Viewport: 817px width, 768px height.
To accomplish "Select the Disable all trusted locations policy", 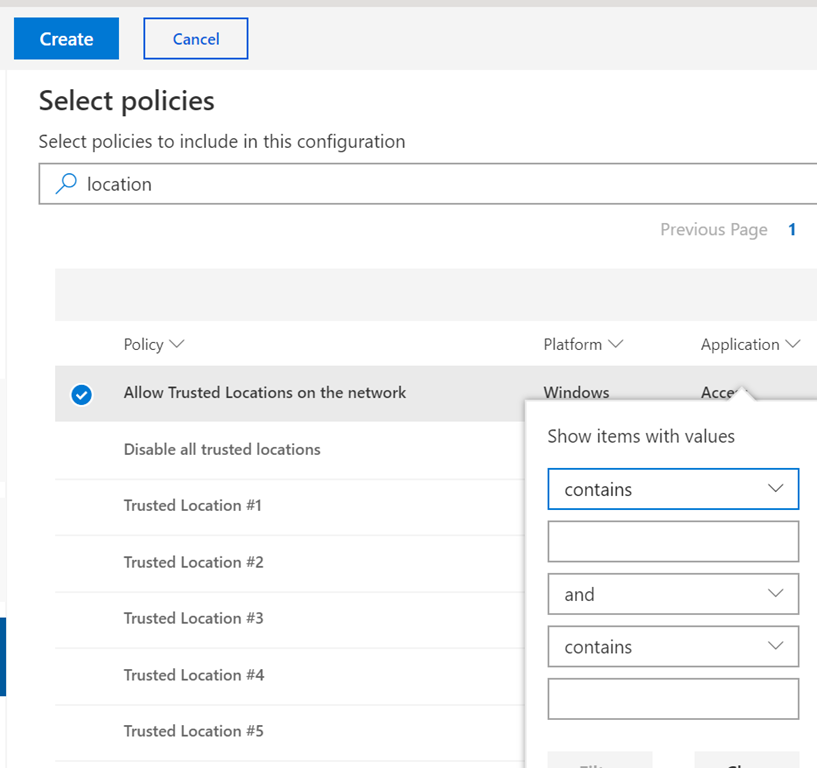I will [x=222, y=449].
